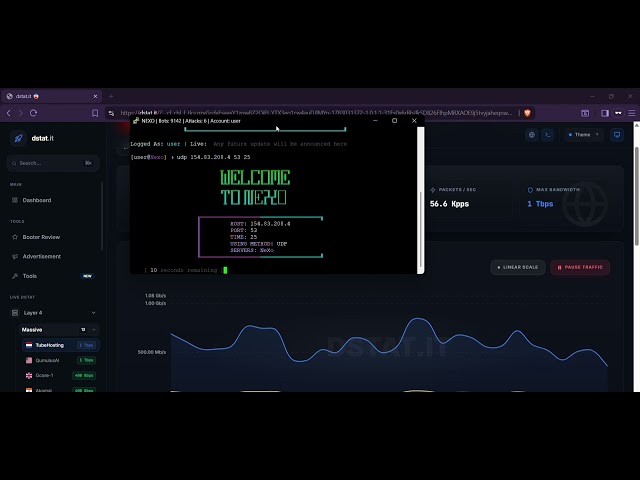Click the Brave Shields lion icon
The width and height of the screenshot is (640, 480).
[x=527, y=113]
